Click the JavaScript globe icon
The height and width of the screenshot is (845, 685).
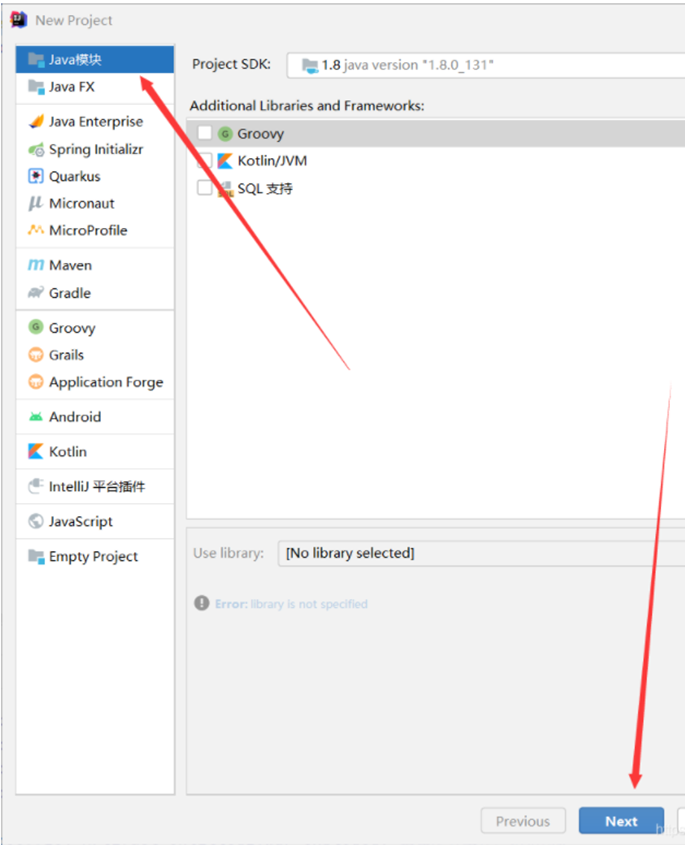click(x=36, y=521)
